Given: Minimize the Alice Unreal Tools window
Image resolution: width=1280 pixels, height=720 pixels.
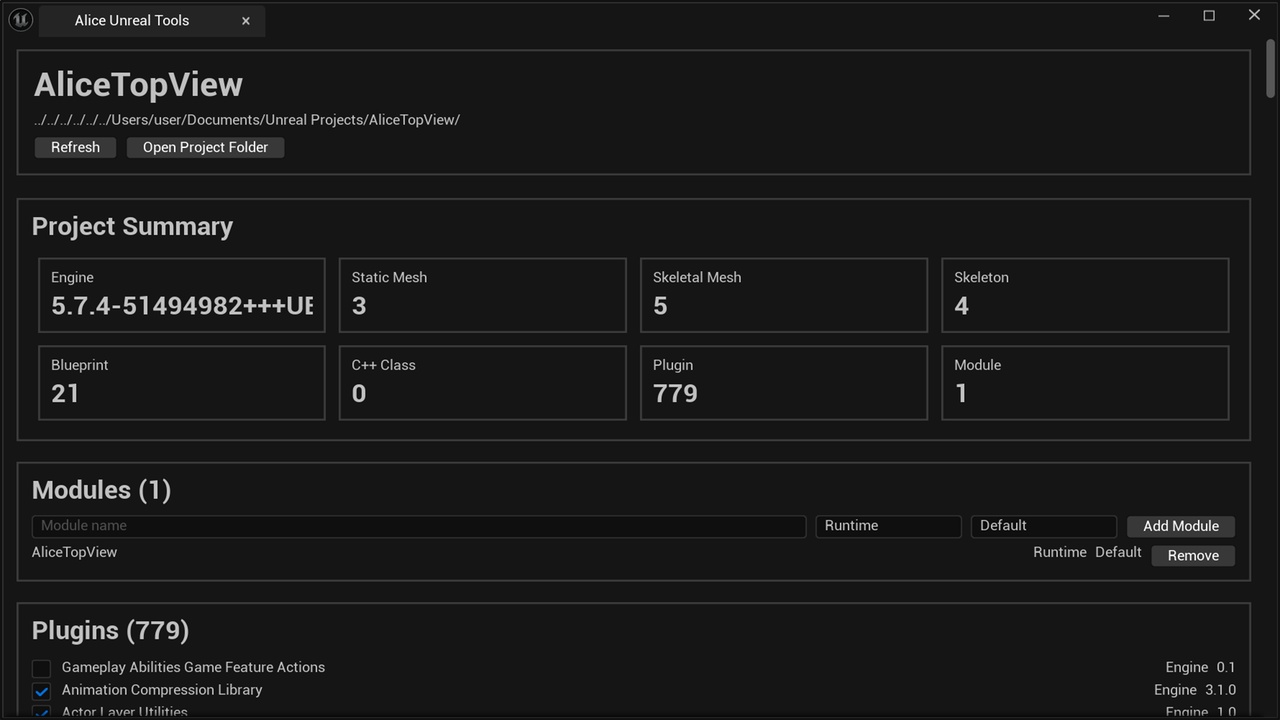Looking at the screenshot, I should click(x=1164, y=15).
